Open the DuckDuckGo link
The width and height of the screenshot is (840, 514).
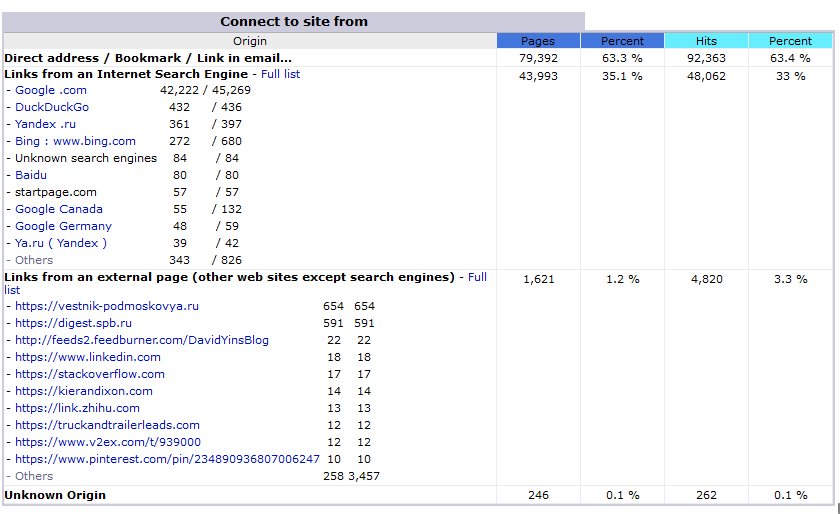(x=52, y=107)
